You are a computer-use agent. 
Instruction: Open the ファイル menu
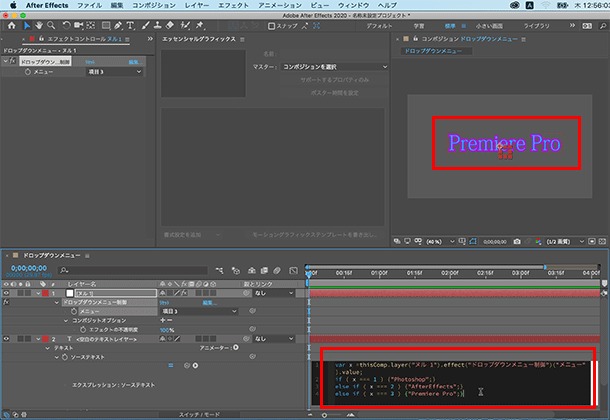89,5
